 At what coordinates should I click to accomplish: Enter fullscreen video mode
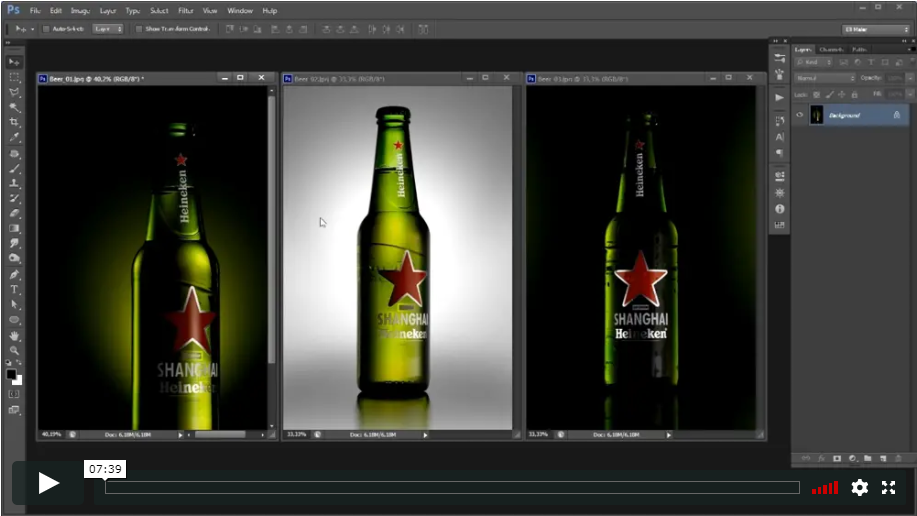[x=888, y=487]
